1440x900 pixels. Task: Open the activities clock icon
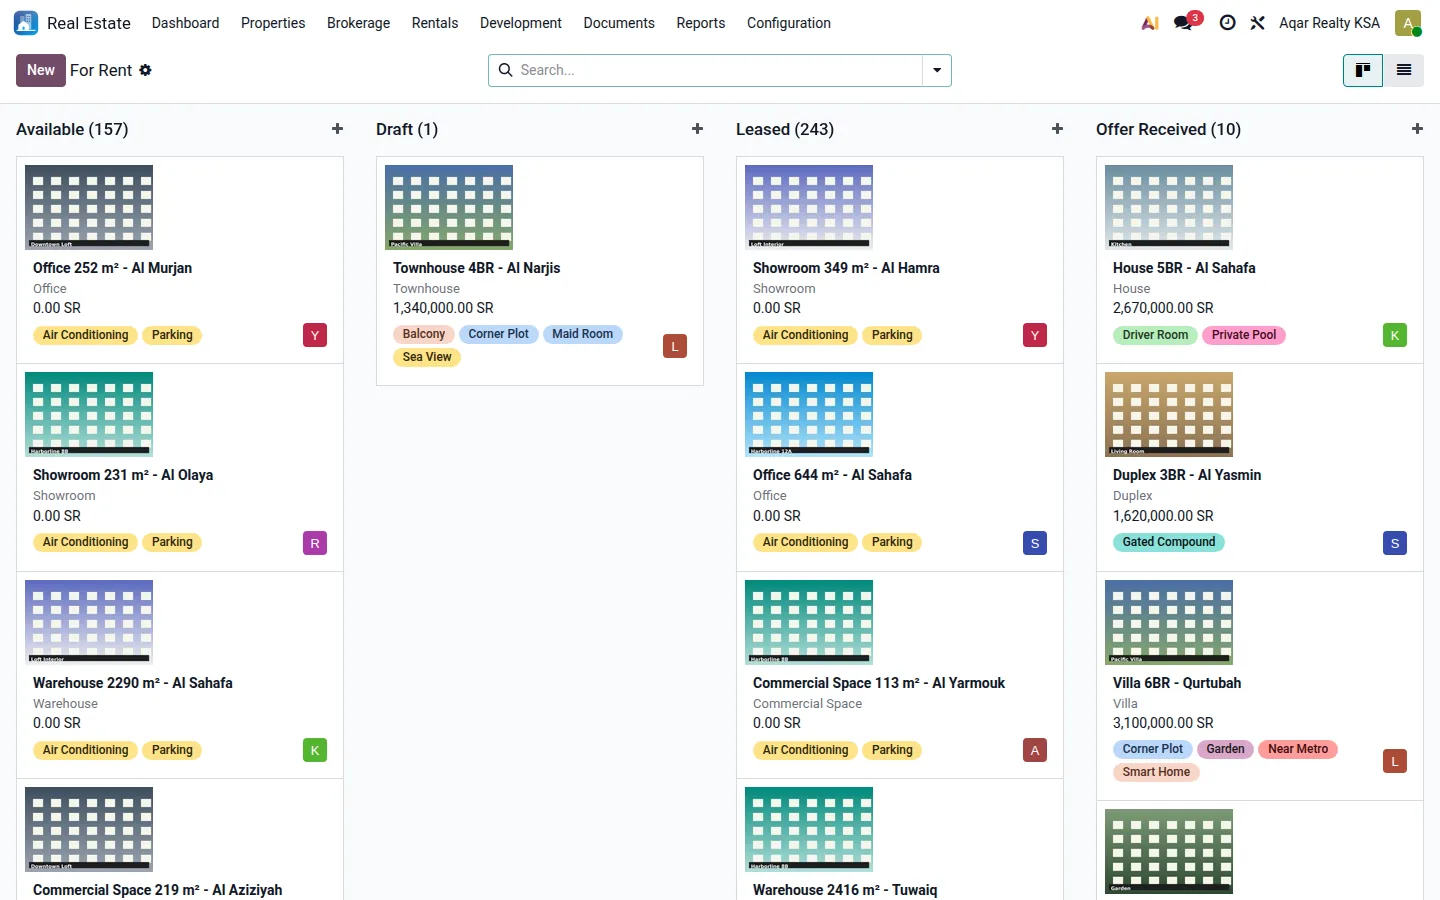click(x=1228, y=23)
